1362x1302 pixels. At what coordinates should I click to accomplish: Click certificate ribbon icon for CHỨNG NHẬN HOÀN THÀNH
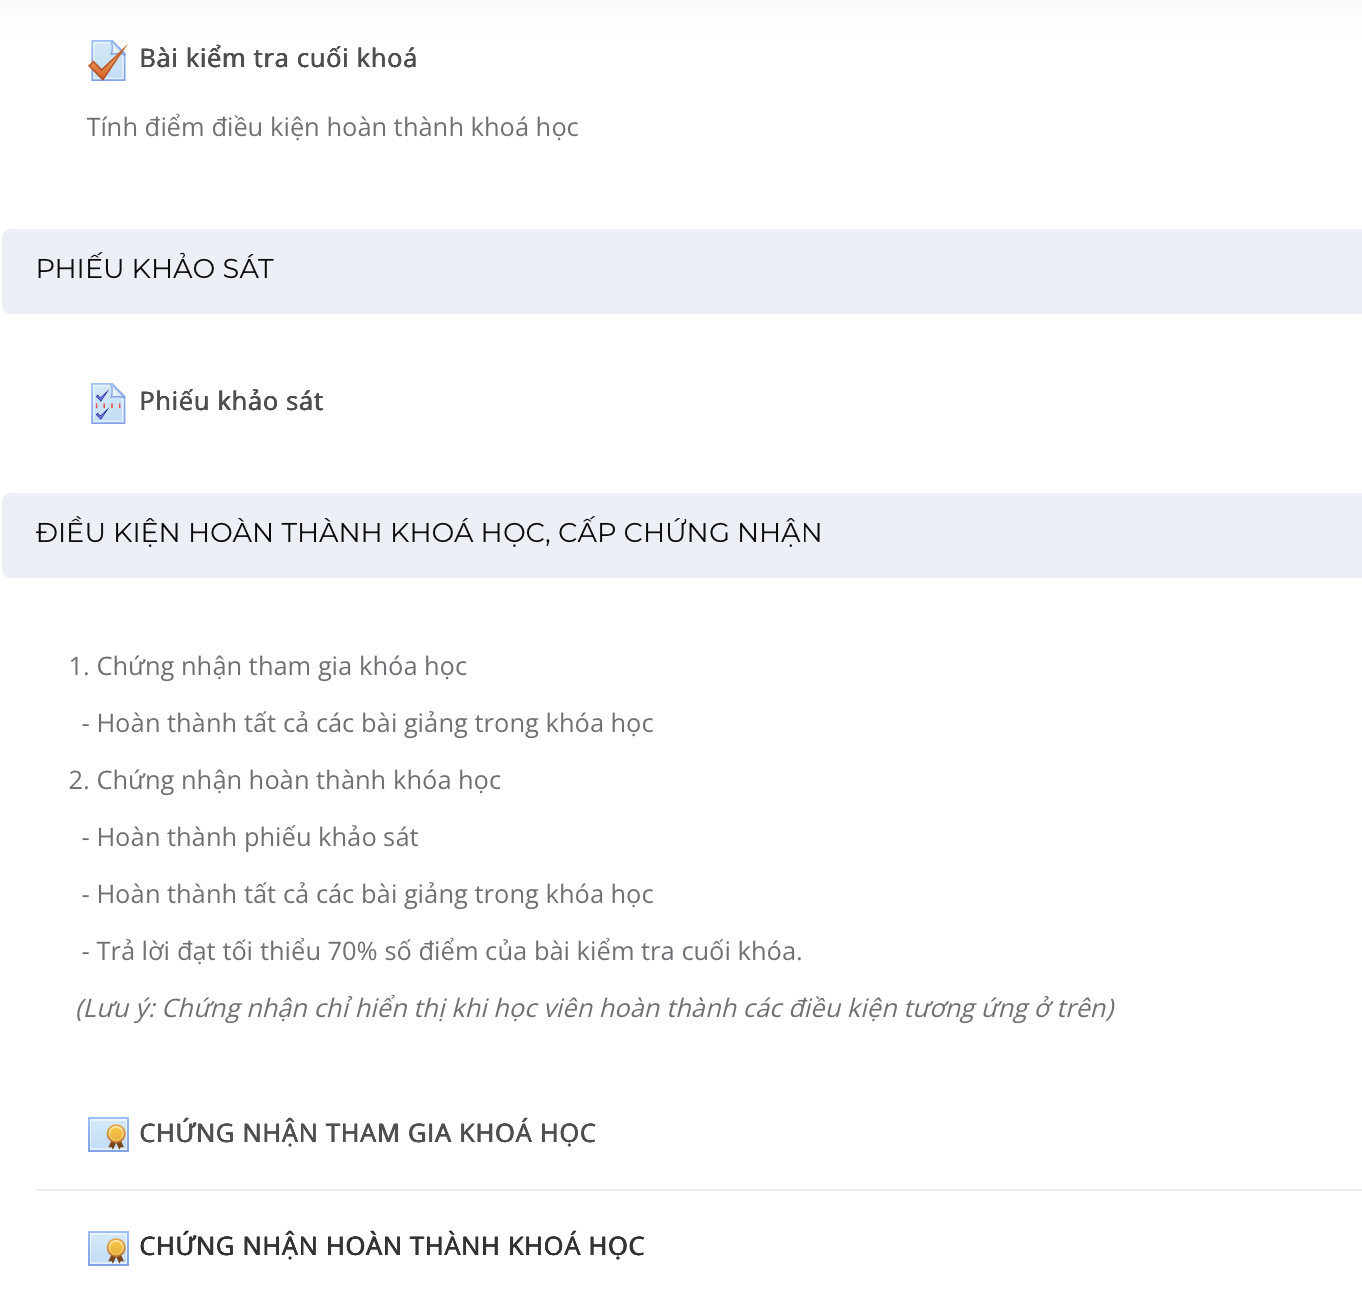(x=108, y=1247)
